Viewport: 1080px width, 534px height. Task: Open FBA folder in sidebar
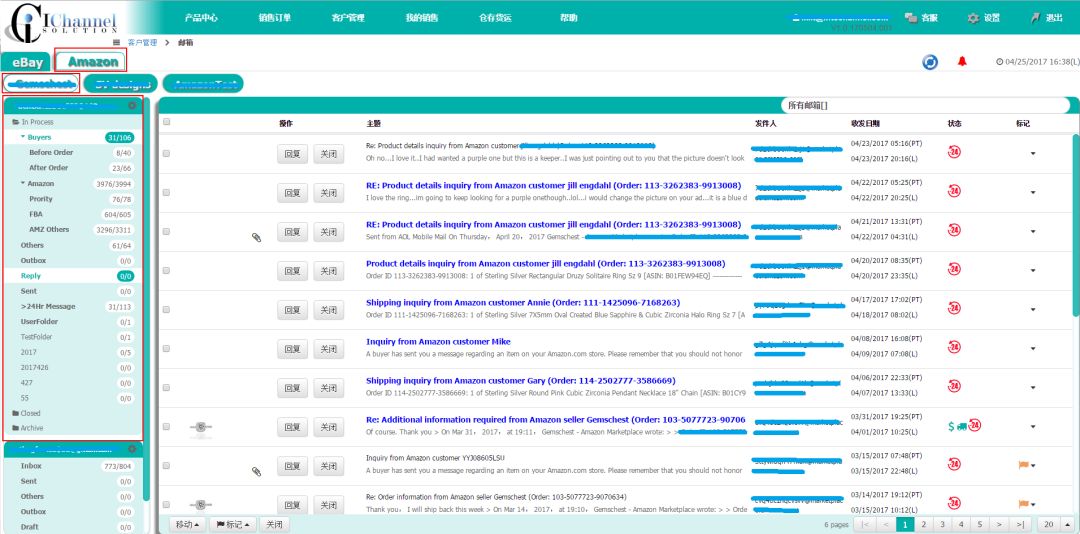[x=36, y=214]
